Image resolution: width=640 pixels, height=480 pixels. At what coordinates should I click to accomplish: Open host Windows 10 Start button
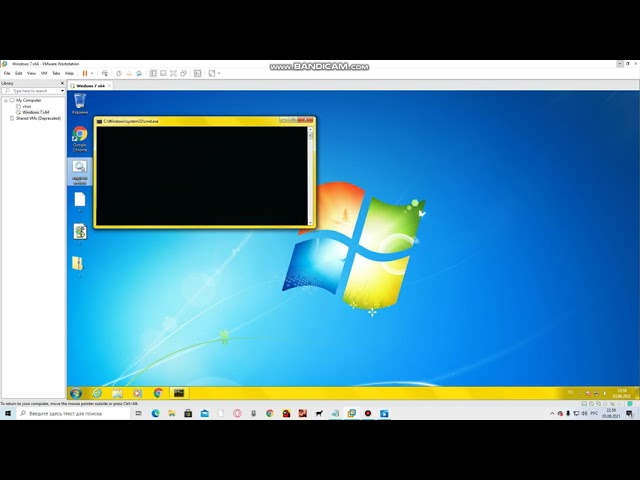click(x=8, y=413)
